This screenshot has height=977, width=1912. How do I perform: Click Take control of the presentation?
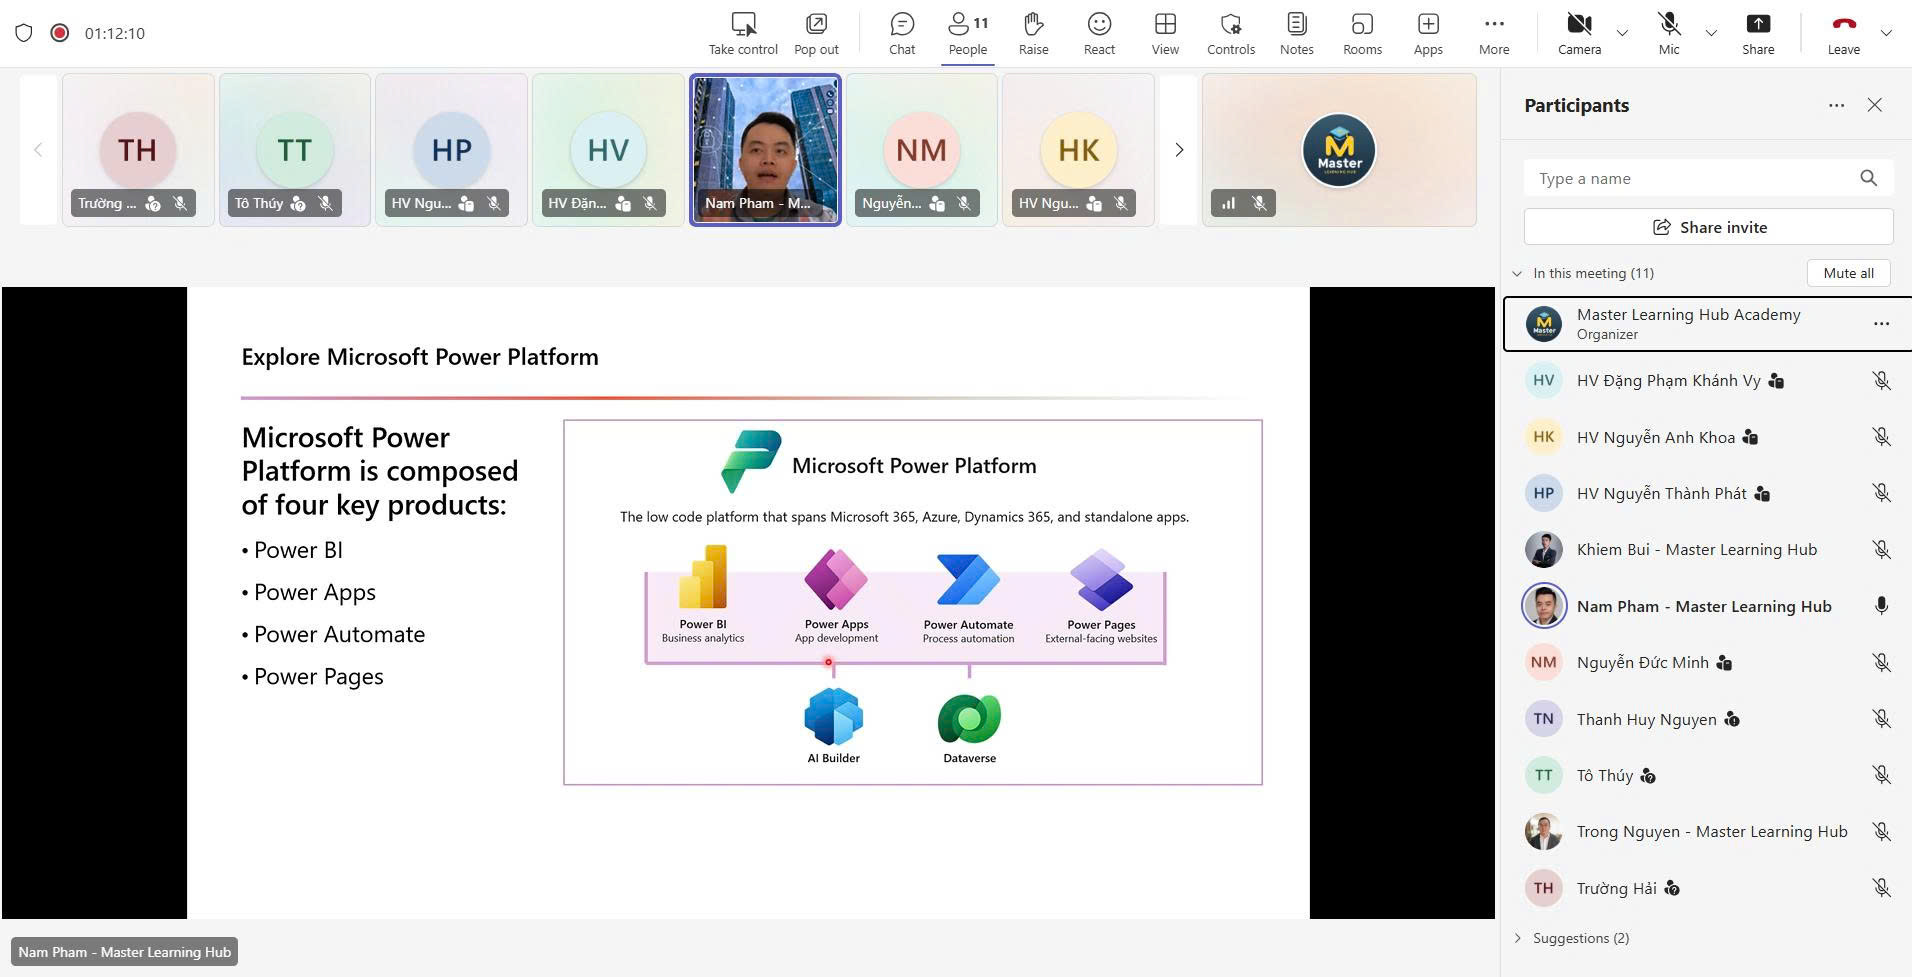coord(743,33)
